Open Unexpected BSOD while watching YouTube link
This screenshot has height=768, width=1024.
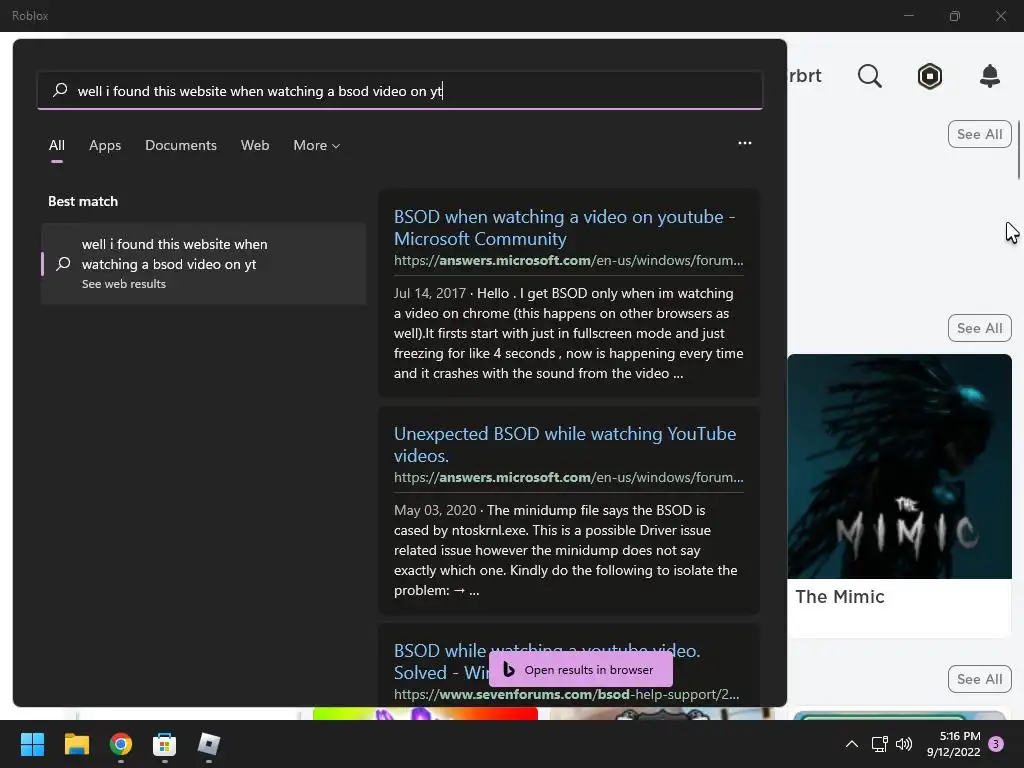(564, 444)
